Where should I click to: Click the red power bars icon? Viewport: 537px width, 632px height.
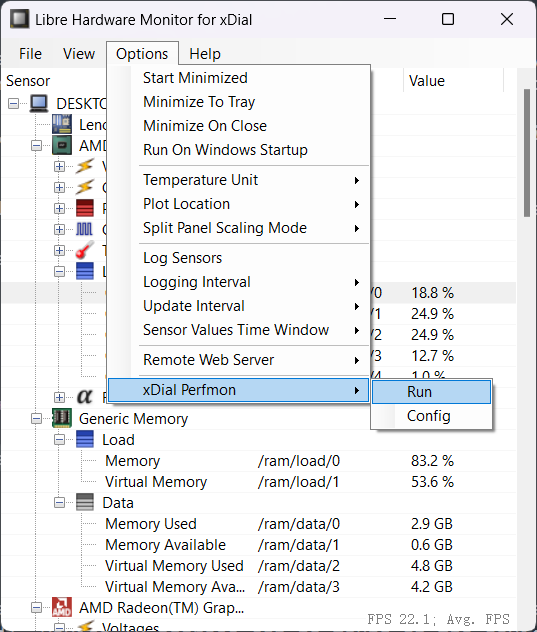(x=85, y=208)
